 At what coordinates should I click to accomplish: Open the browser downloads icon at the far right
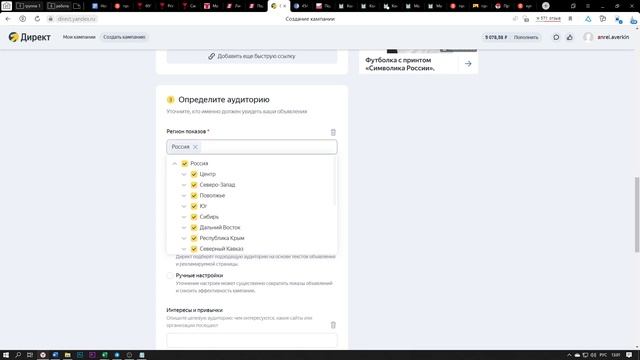coord(633,19)
